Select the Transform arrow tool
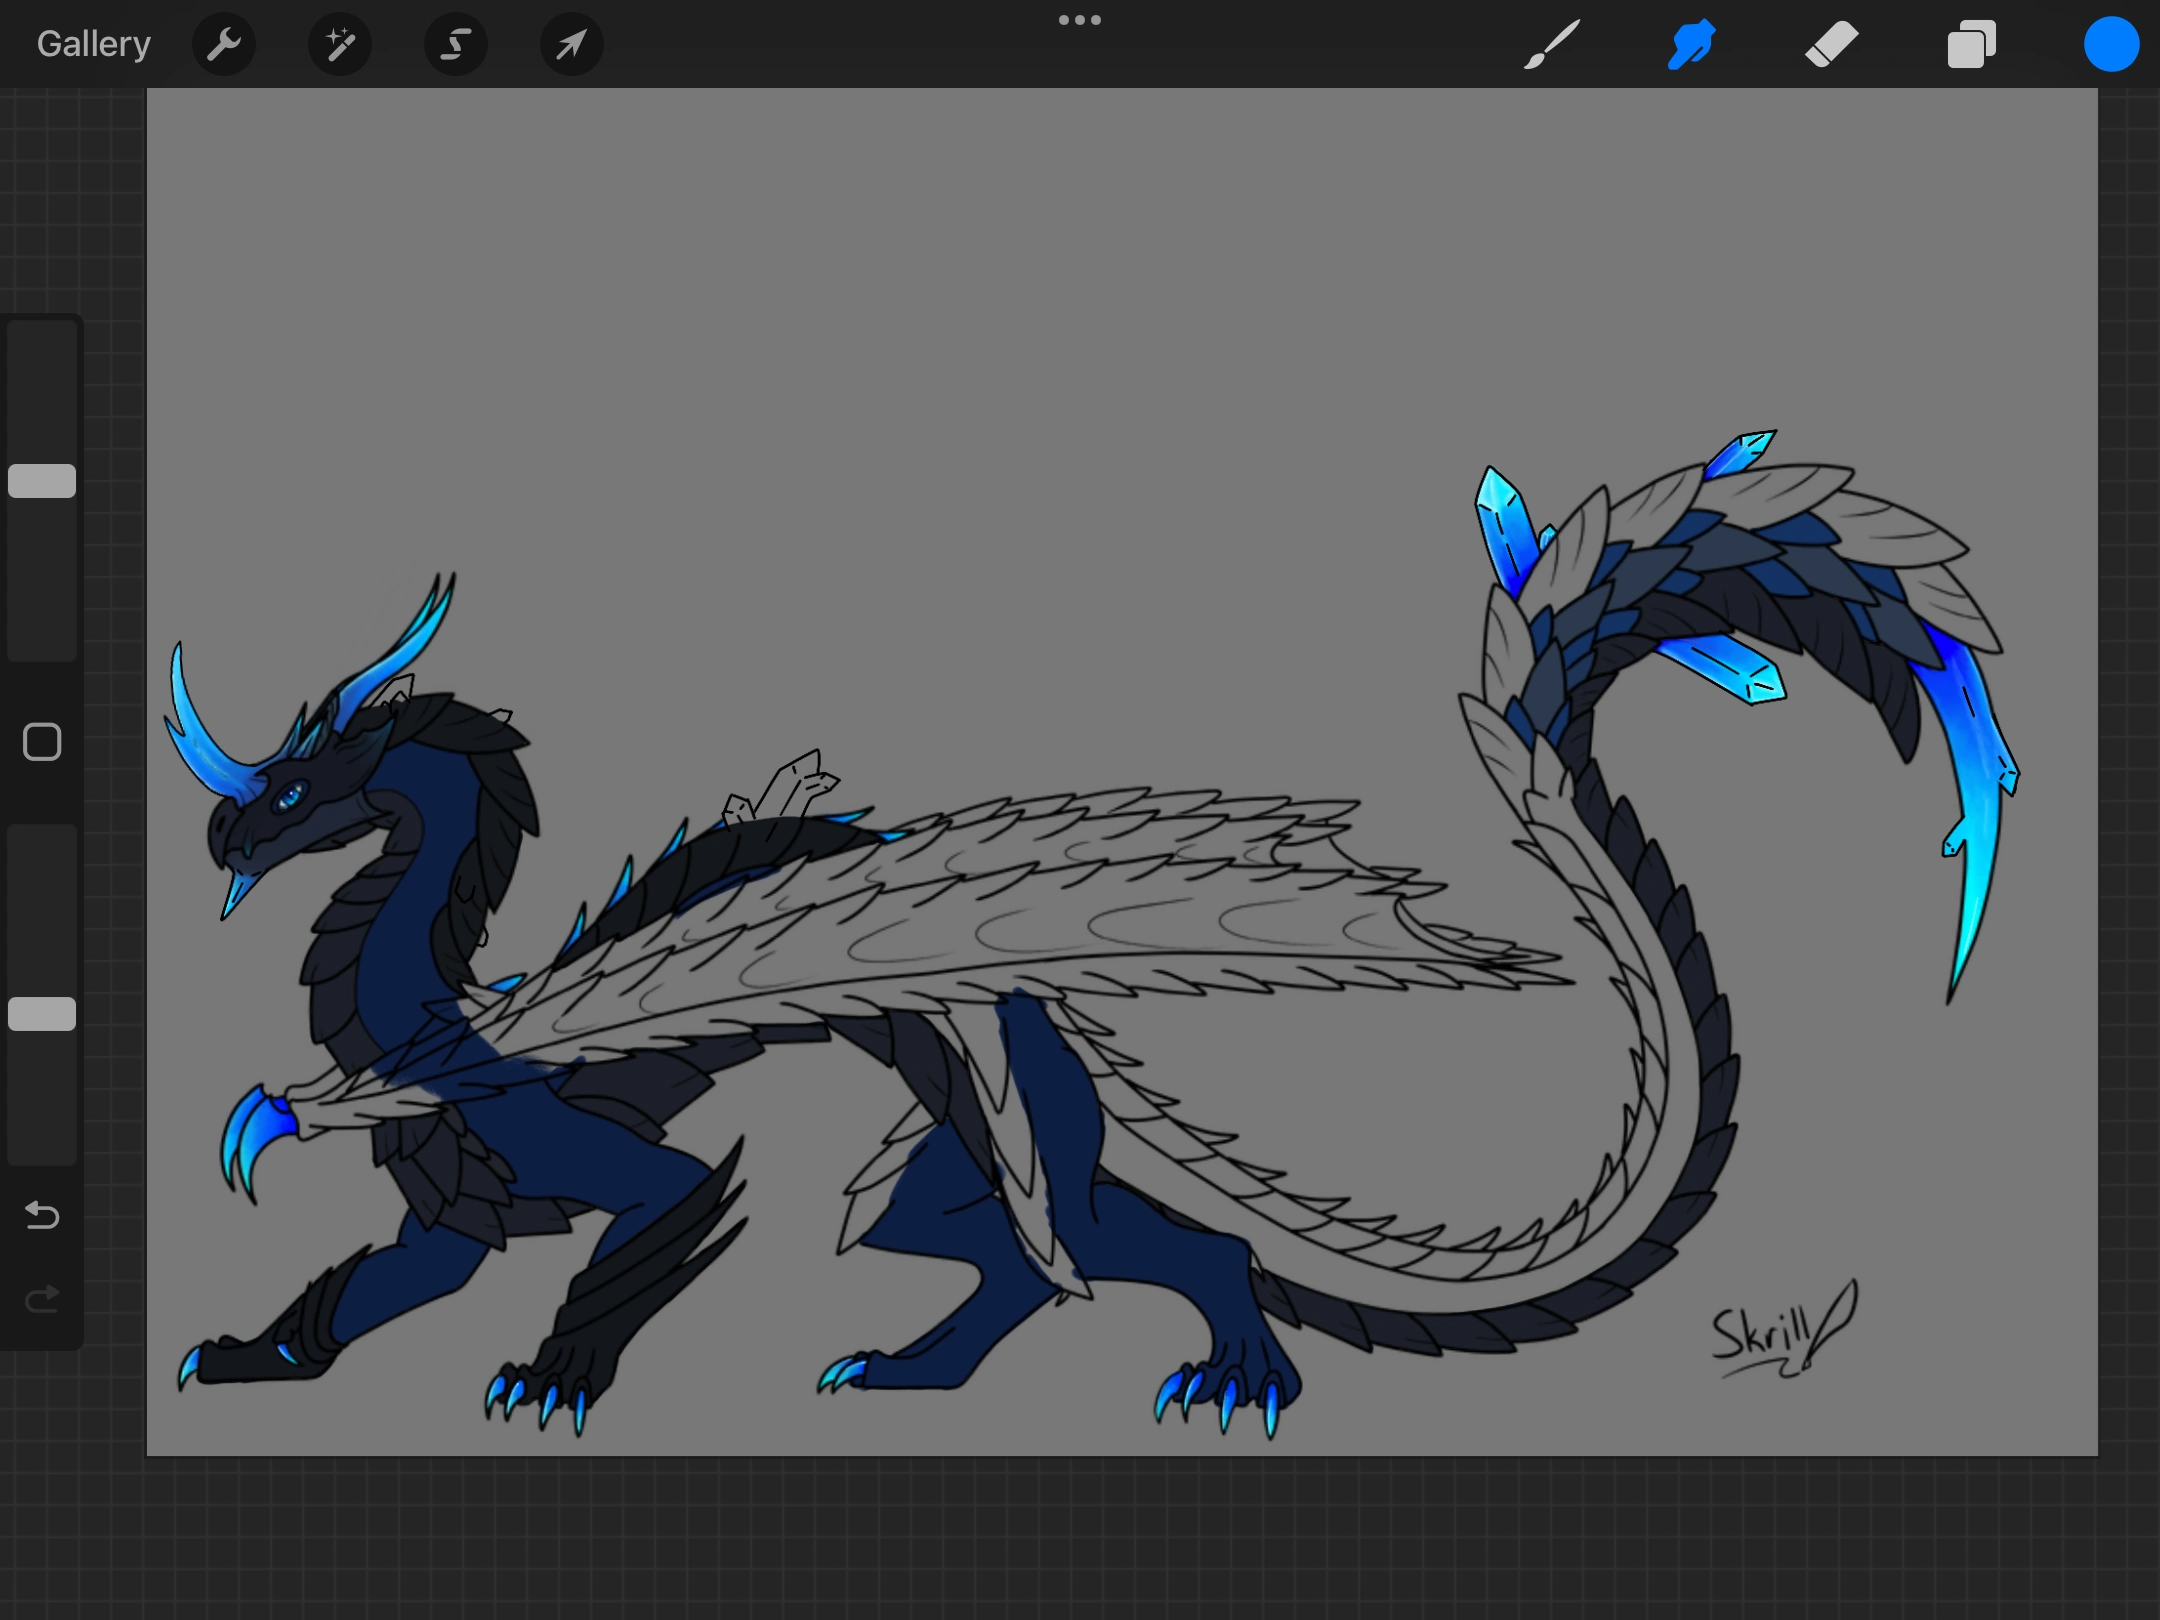Image resolution: width=2160 pixels, height=1620 pixels. click(570, 43)
